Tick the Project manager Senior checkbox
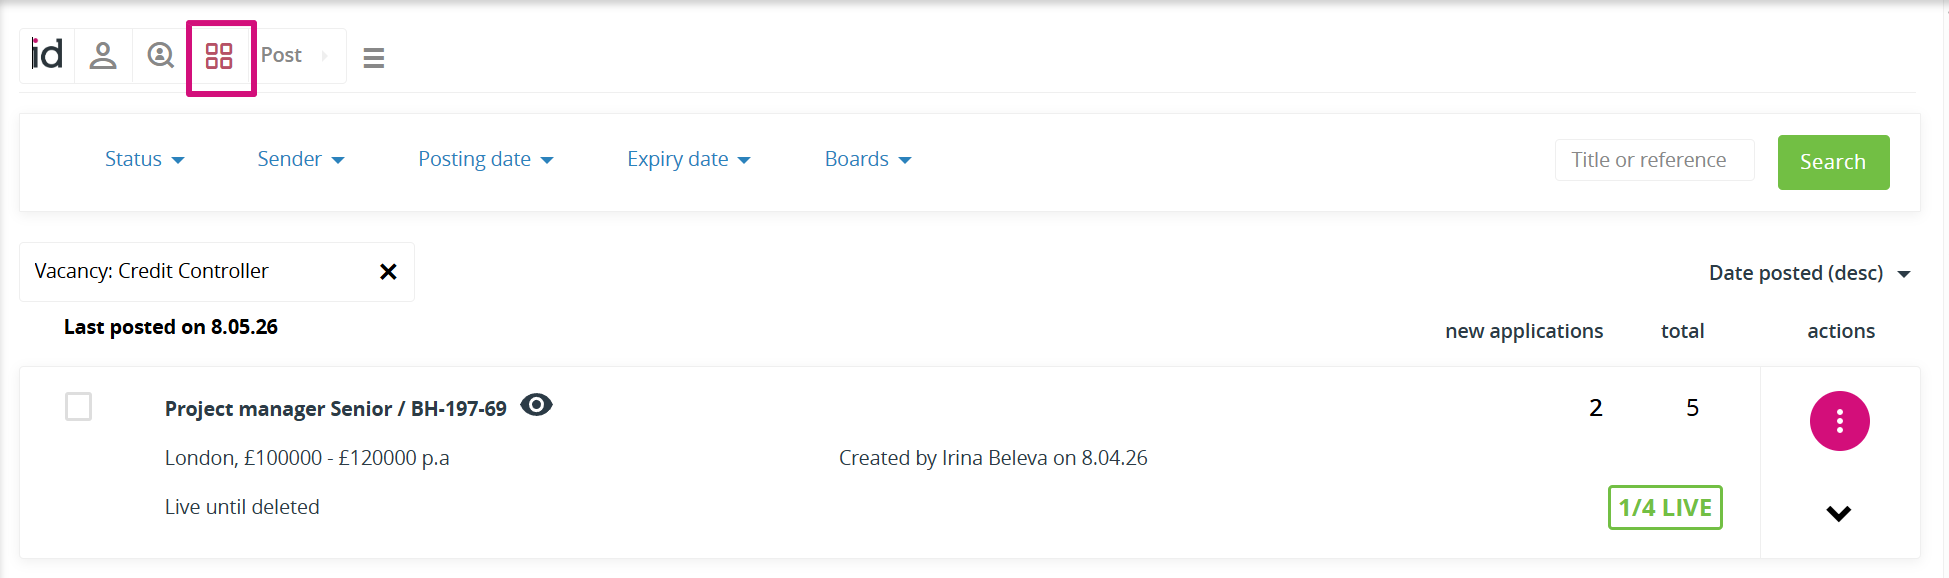The image size is (1949, 578). point(78,406)
